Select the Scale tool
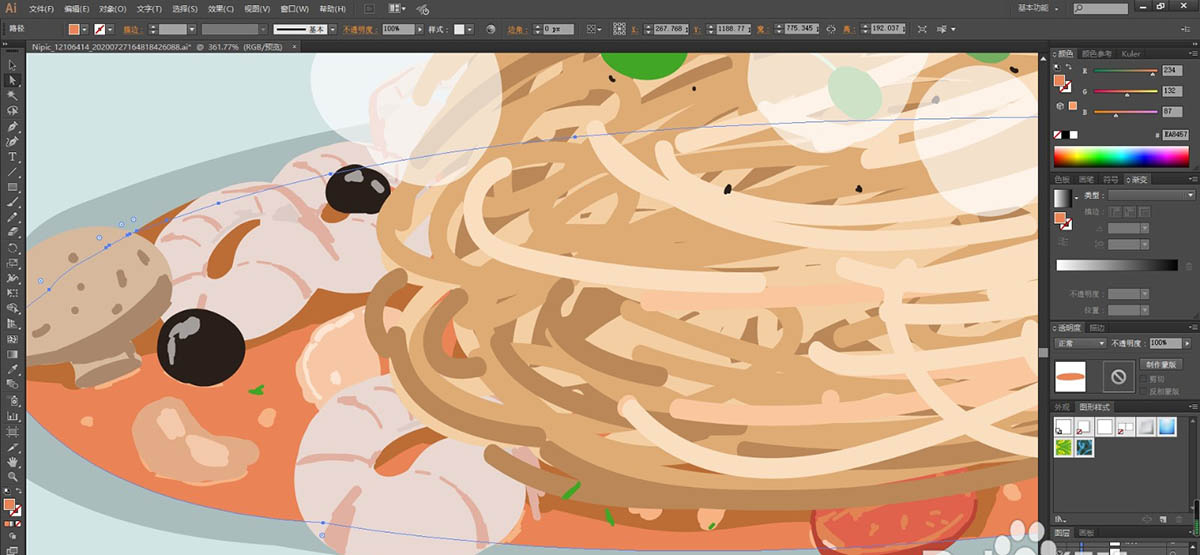1200x555 pixels. (x=13, y=262)
